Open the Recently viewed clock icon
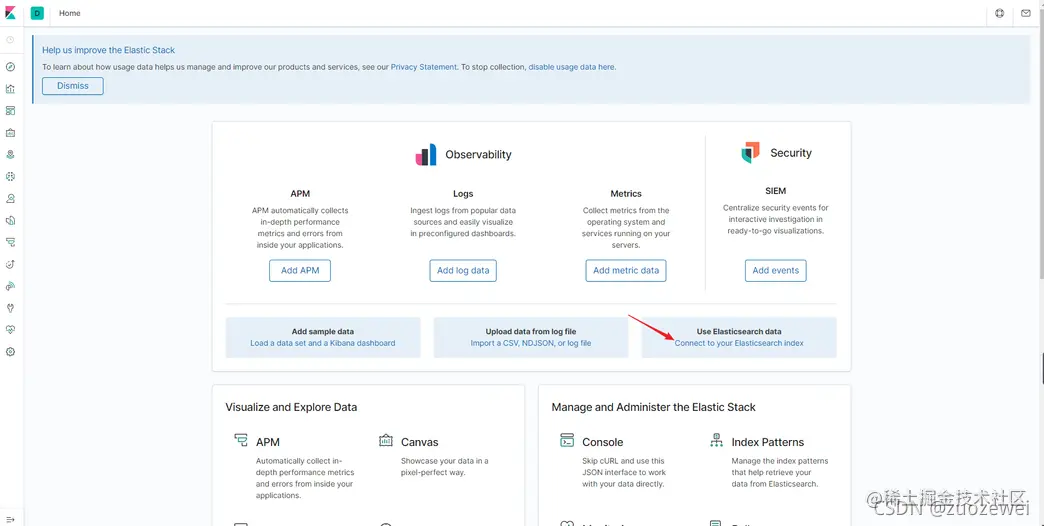The height and width of the screenshot is (526, 1044). tap(10, 40)
